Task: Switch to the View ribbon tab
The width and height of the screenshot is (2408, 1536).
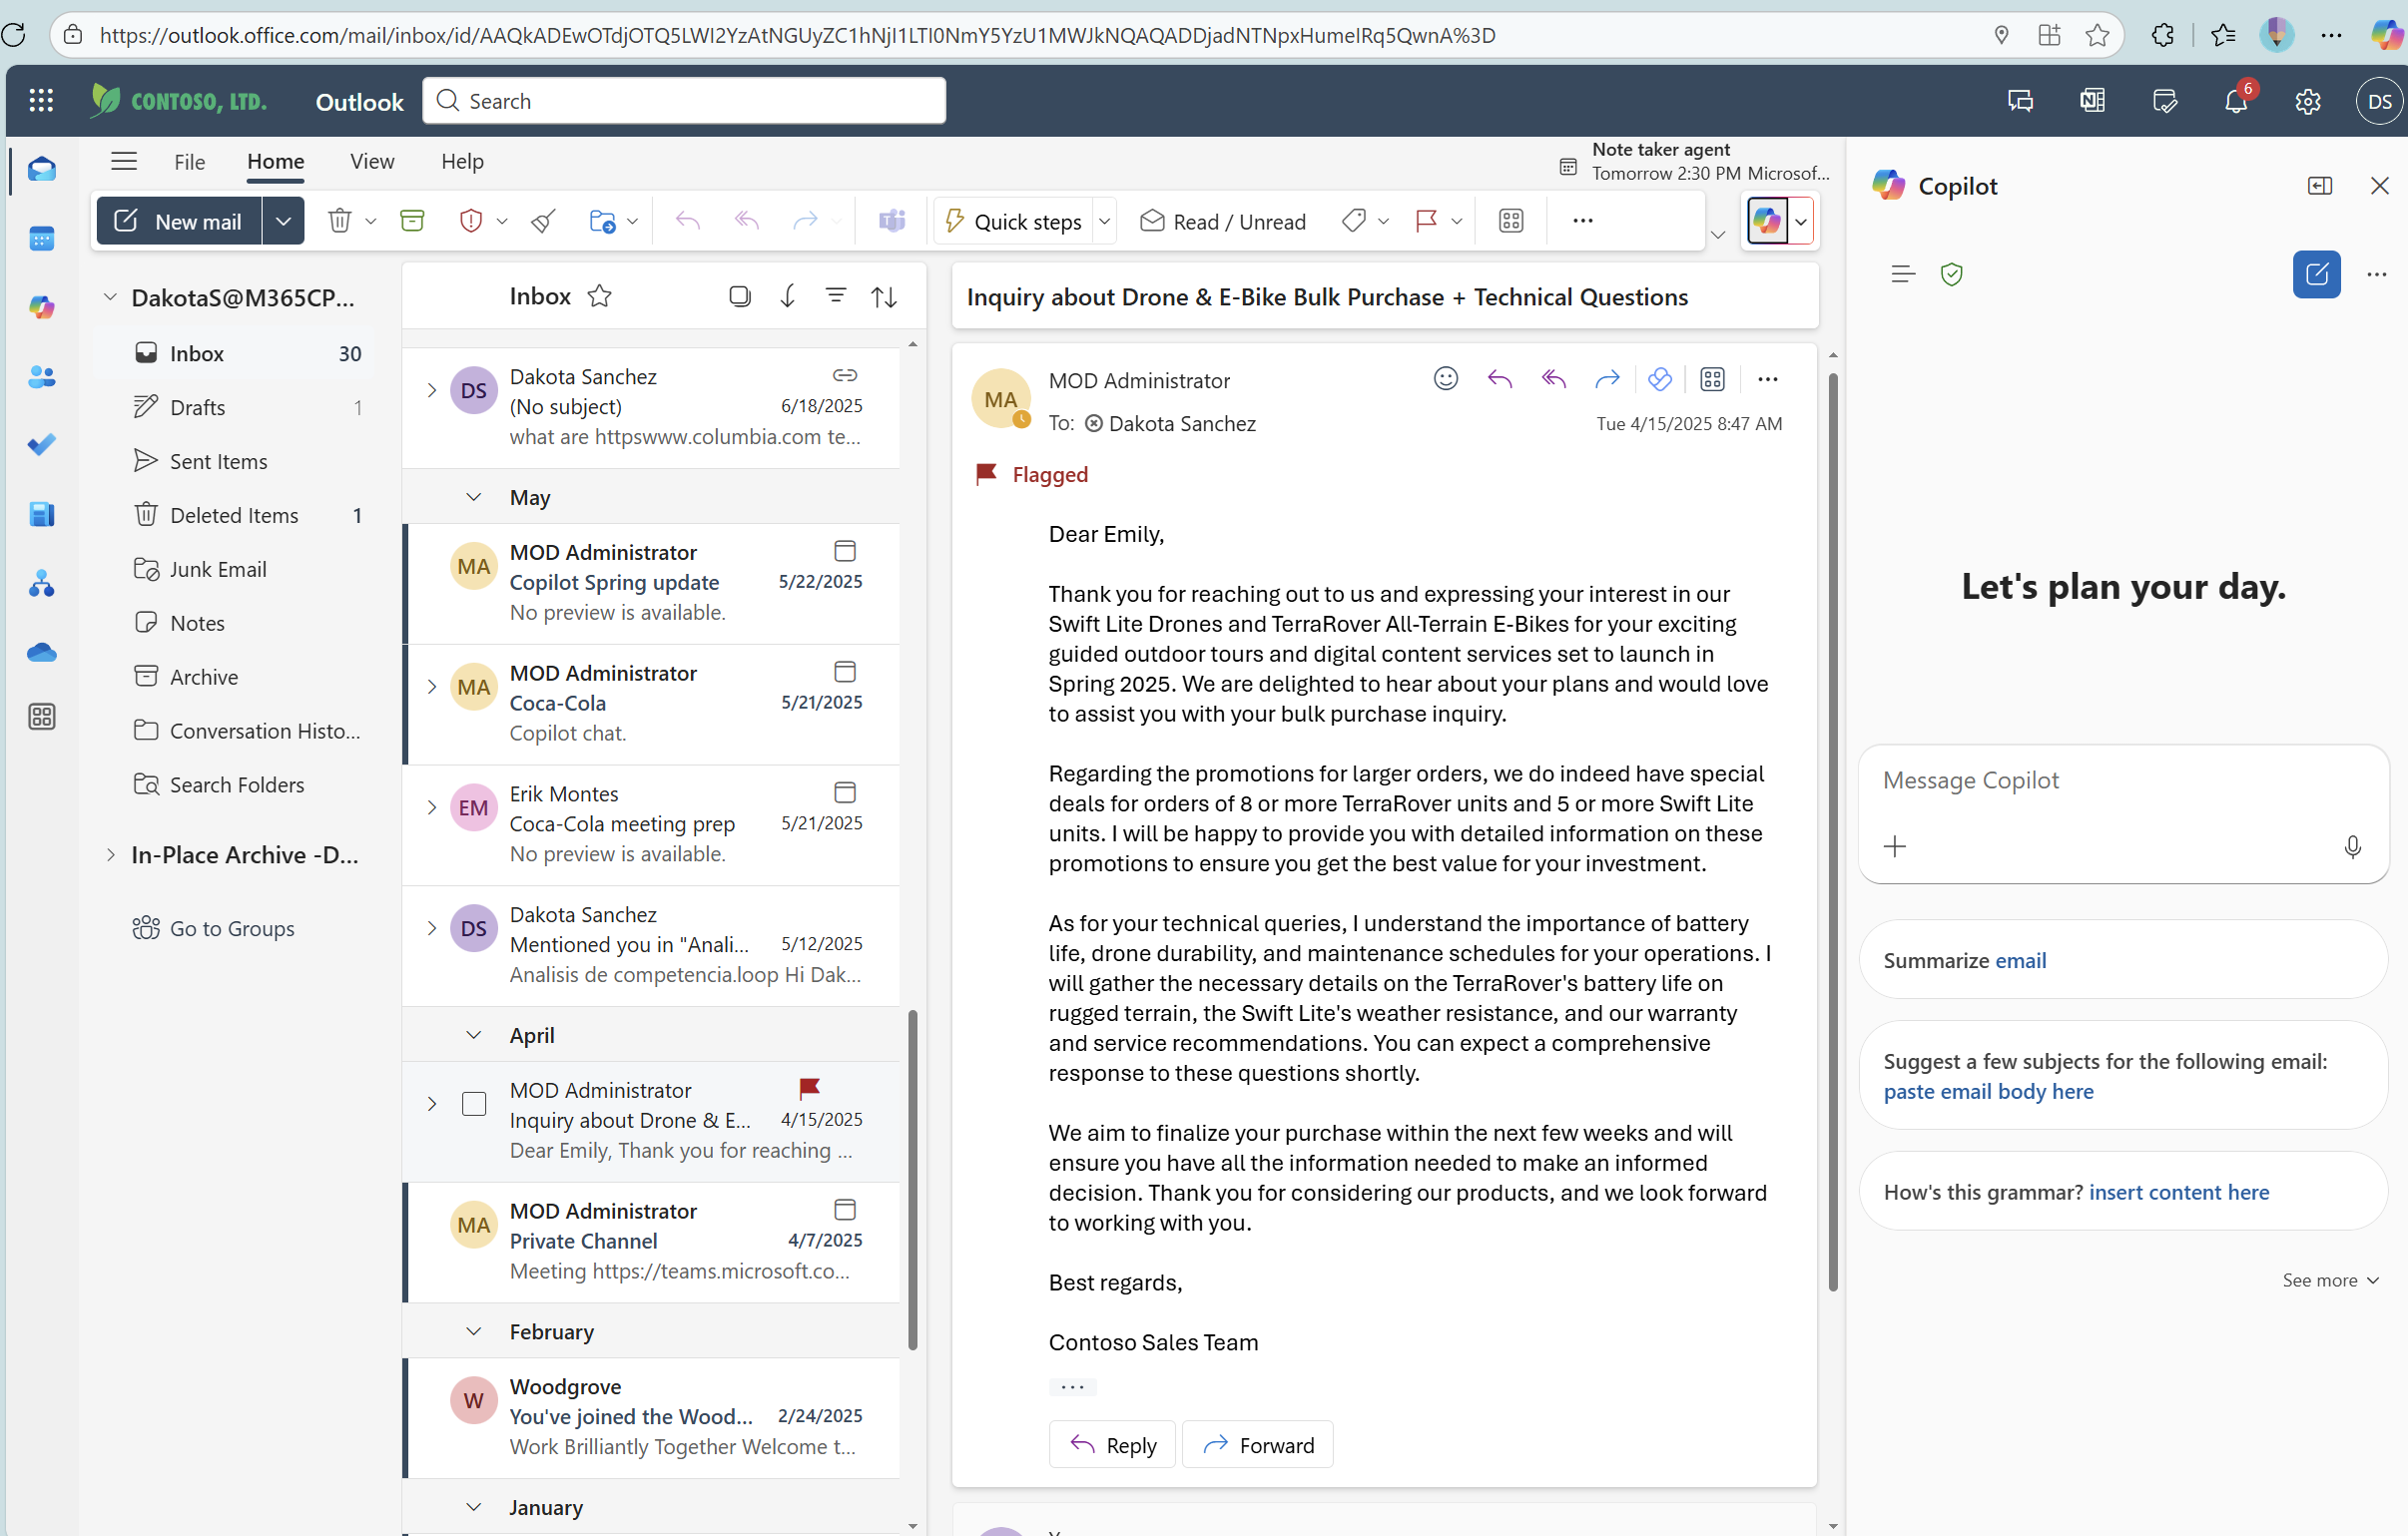Action: (x=372, y=161)
